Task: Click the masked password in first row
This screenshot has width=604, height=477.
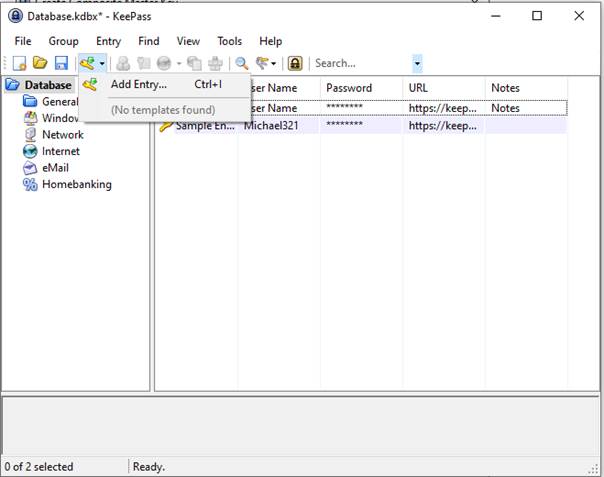Action: click(x=344, y=107)
